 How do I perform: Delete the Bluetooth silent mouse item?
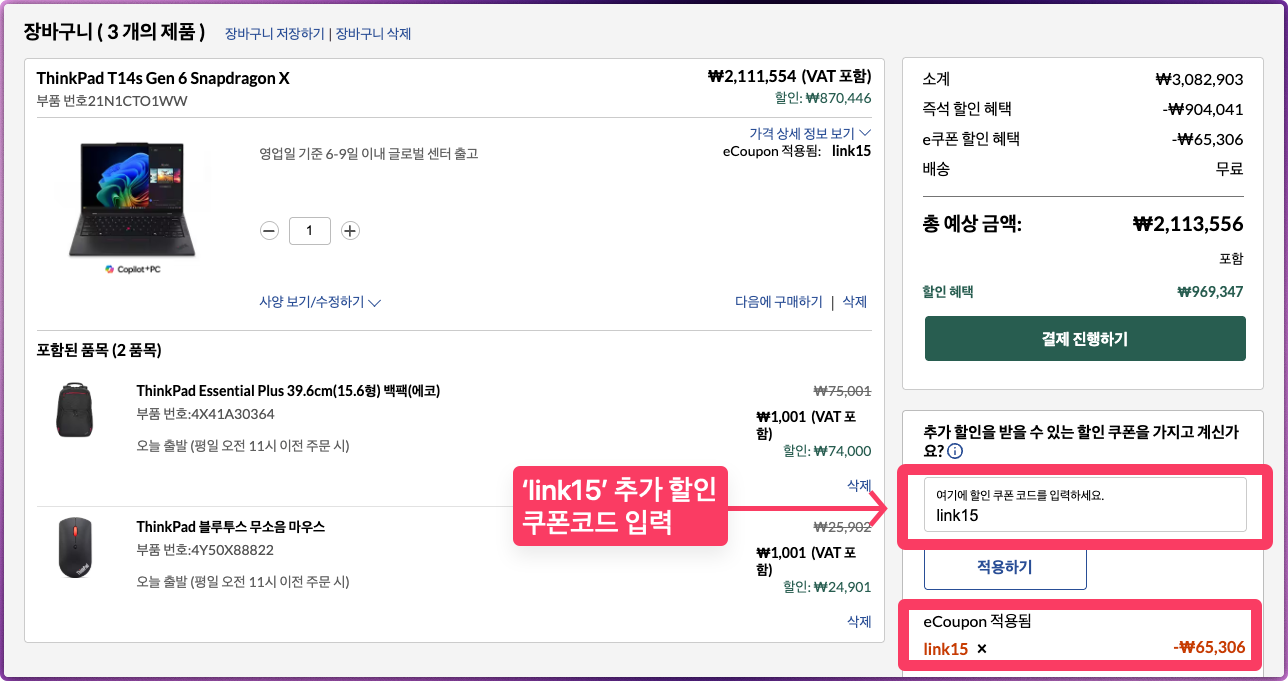[859, 621]
